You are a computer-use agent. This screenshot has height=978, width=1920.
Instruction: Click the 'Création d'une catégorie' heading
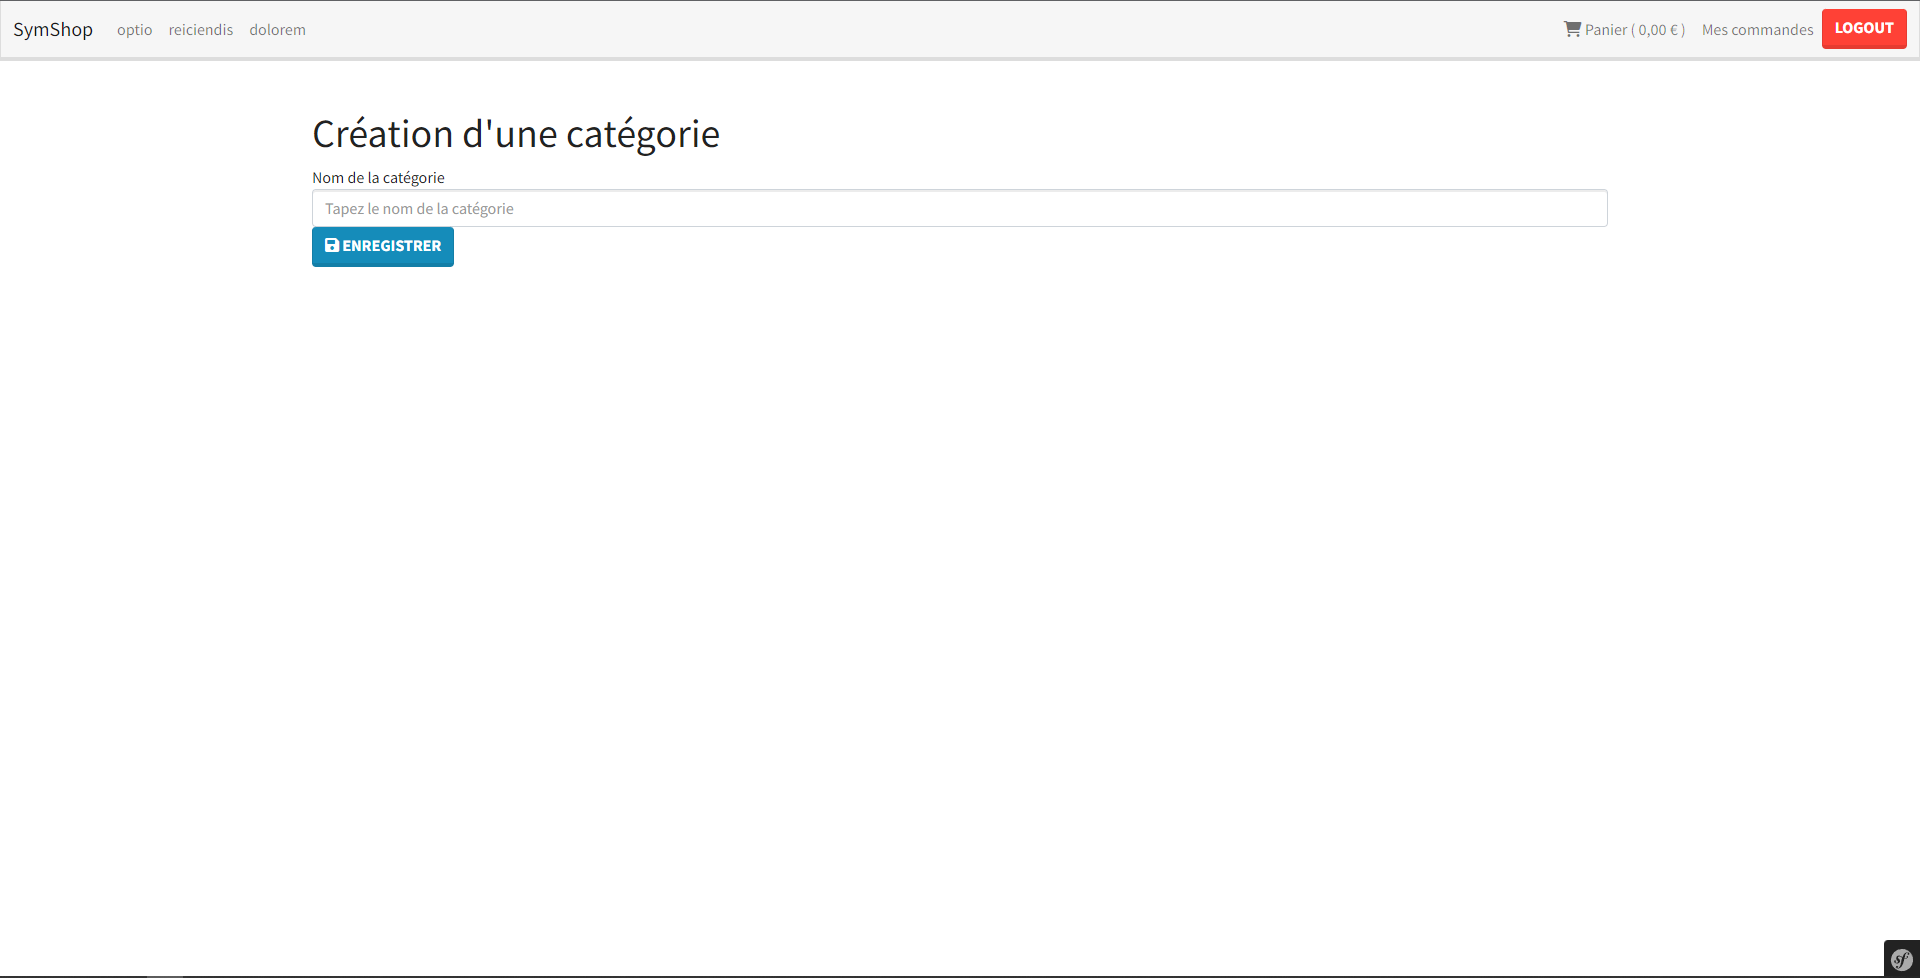515,134
